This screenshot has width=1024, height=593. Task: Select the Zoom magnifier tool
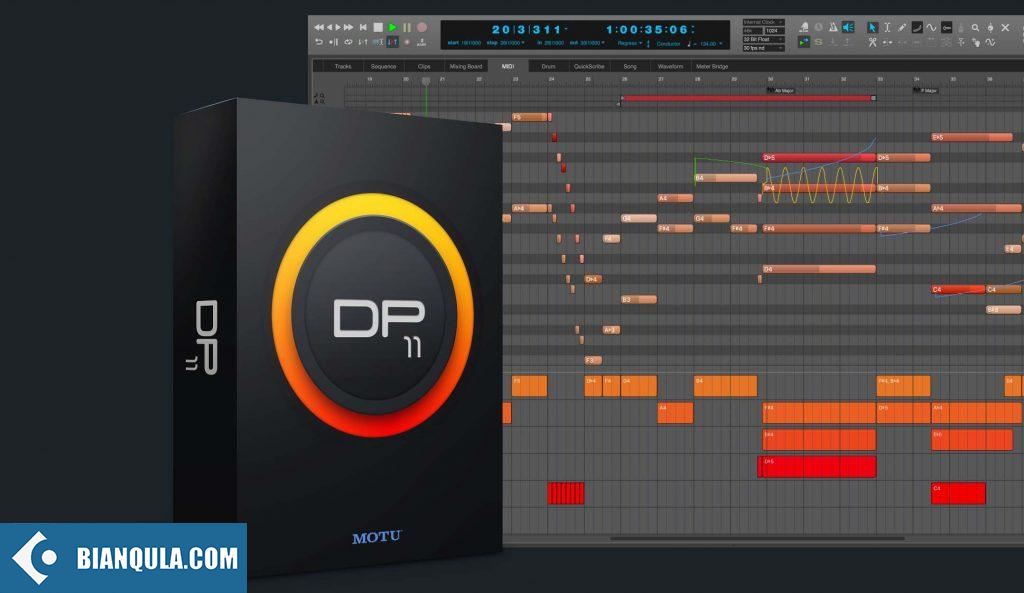(975, 27)
